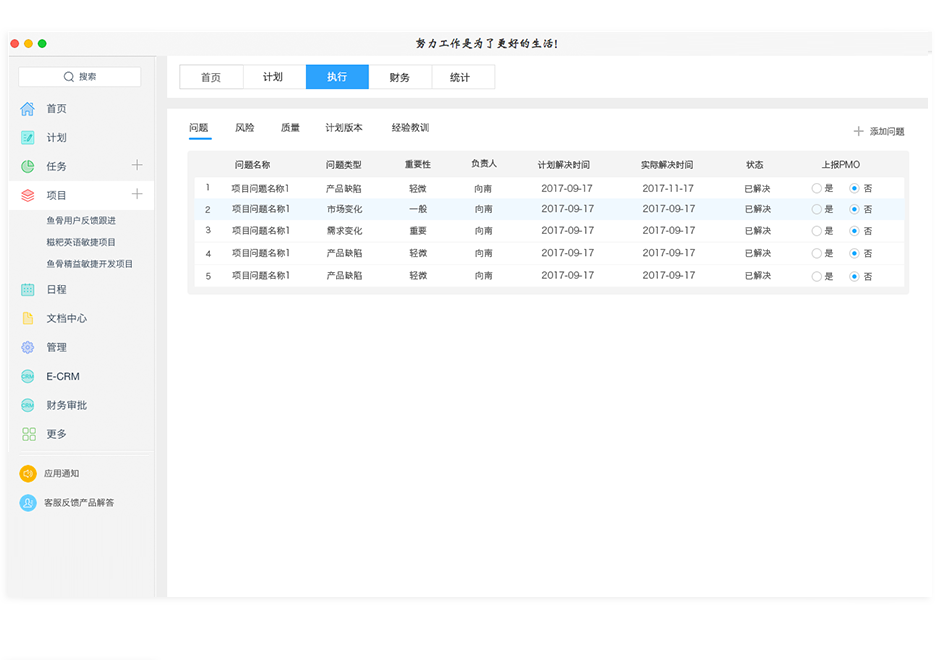Screen dimensions: 940x660
Task: Click the 添加问题 label
Action: click(x=887, y=131)
